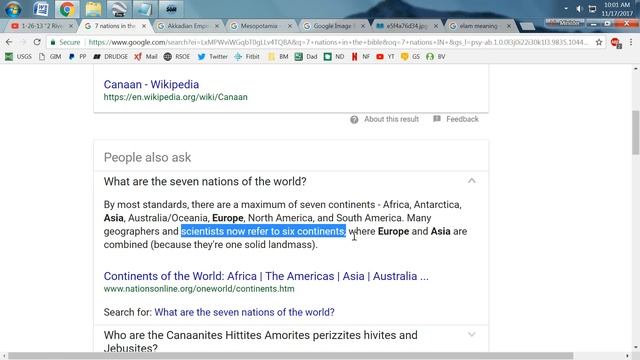Click the back navigation arrow
The width and height of the screenshot is (640, 360).
tap(9, 42)
